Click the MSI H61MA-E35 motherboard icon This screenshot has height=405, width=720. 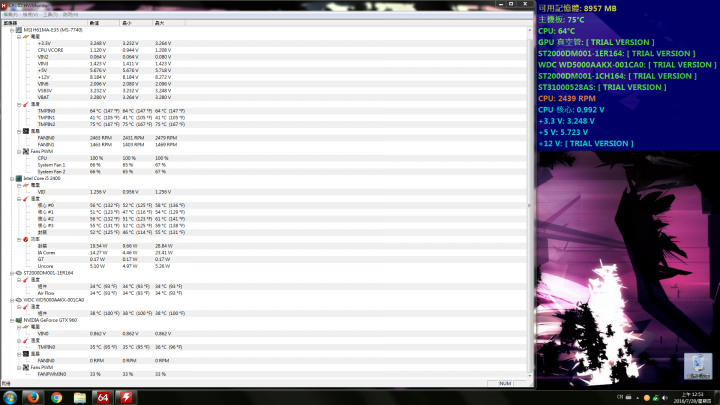19,30
